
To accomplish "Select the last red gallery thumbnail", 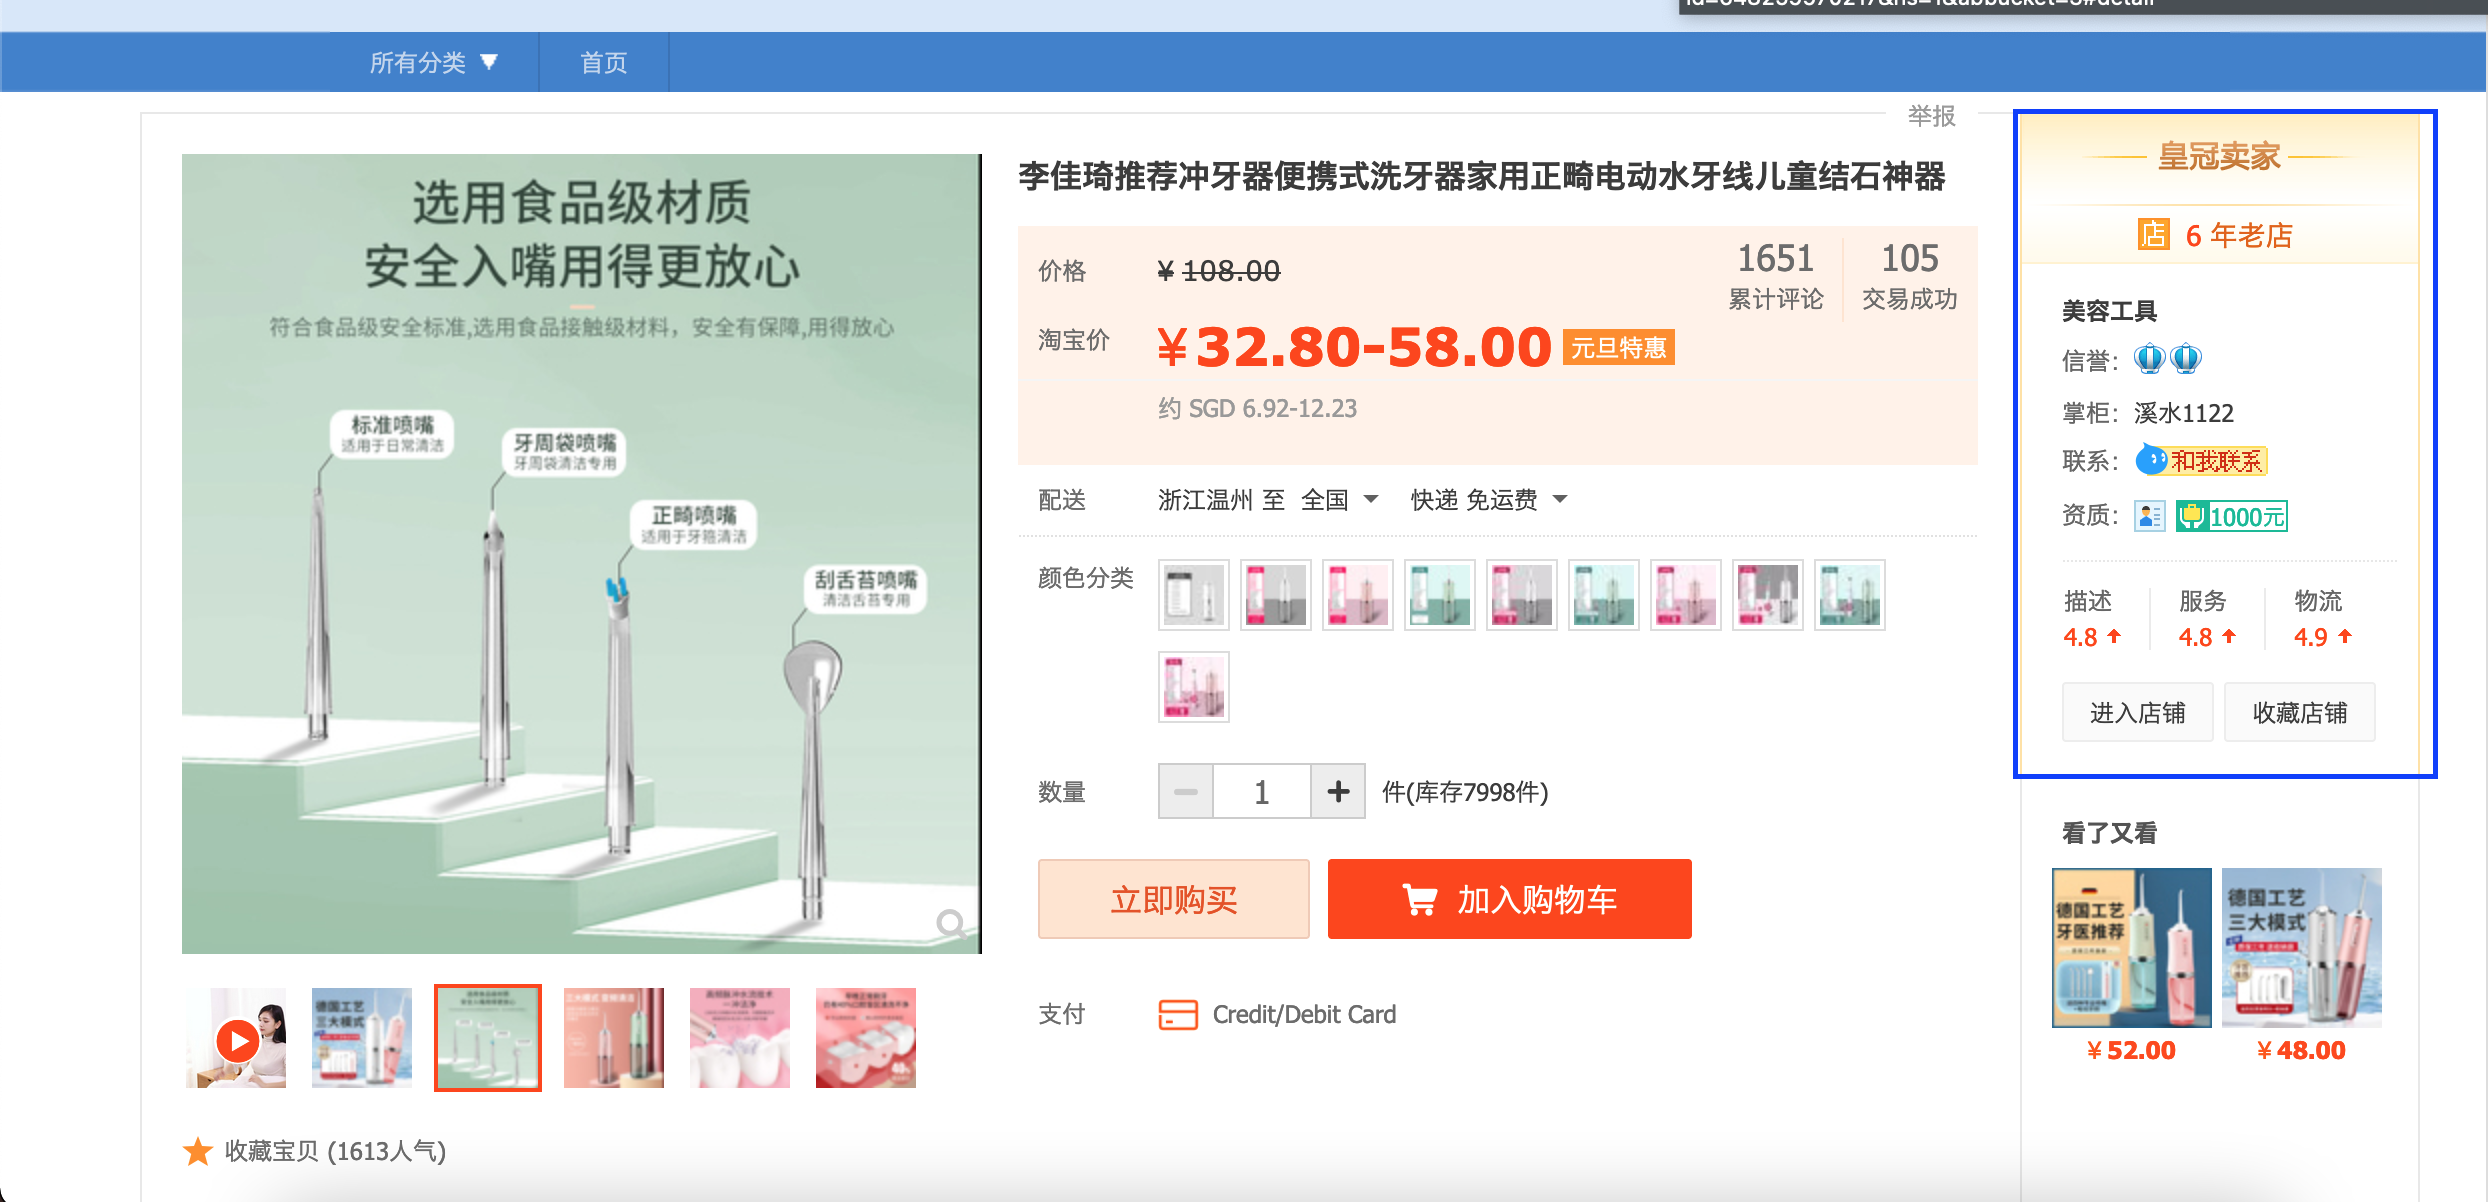I will tap(866, 1038).
